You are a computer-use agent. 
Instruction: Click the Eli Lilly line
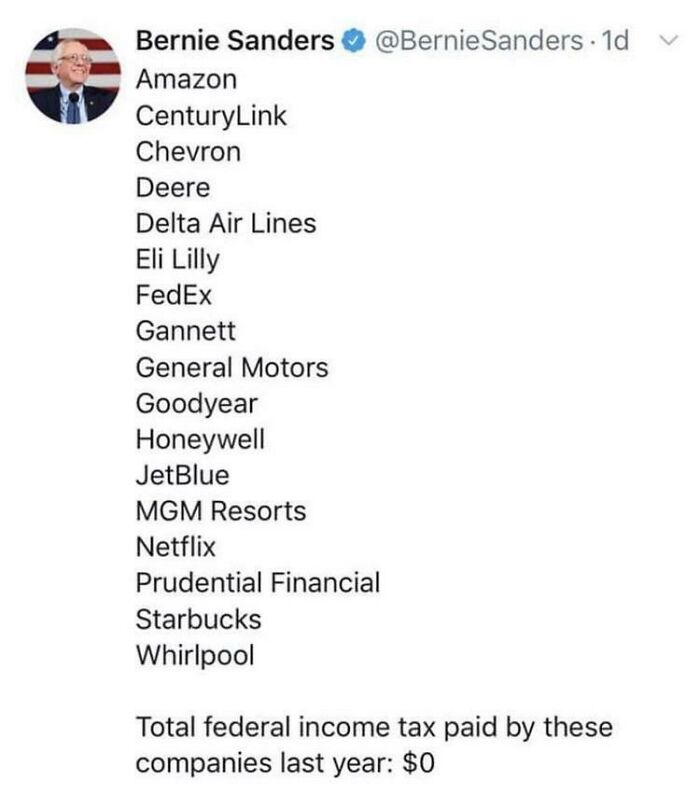[x=177, y=260]
